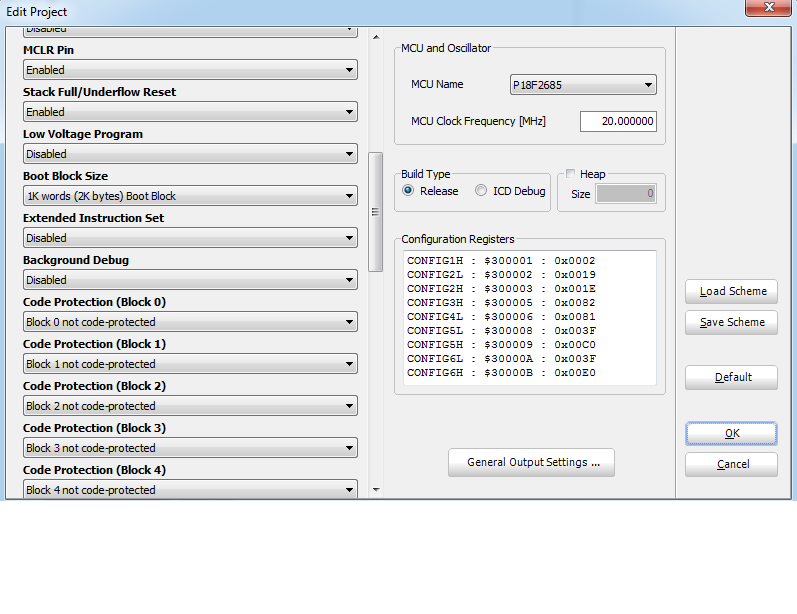This screenshot has width=797, height=614.
Task: Click the settings list scrollbar thumb
Action: click(376, 212)
